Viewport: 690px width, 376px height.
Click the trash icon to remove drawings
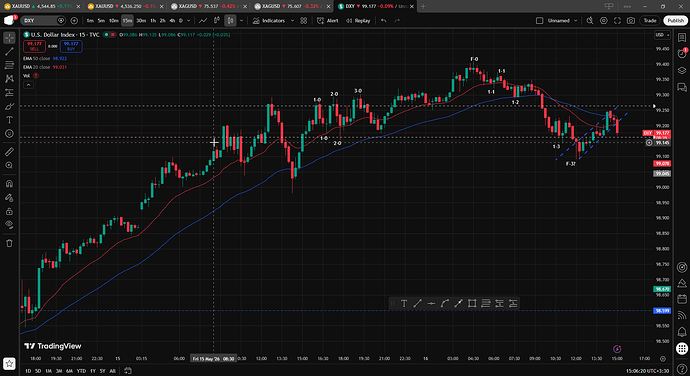[x=9, y=243]
